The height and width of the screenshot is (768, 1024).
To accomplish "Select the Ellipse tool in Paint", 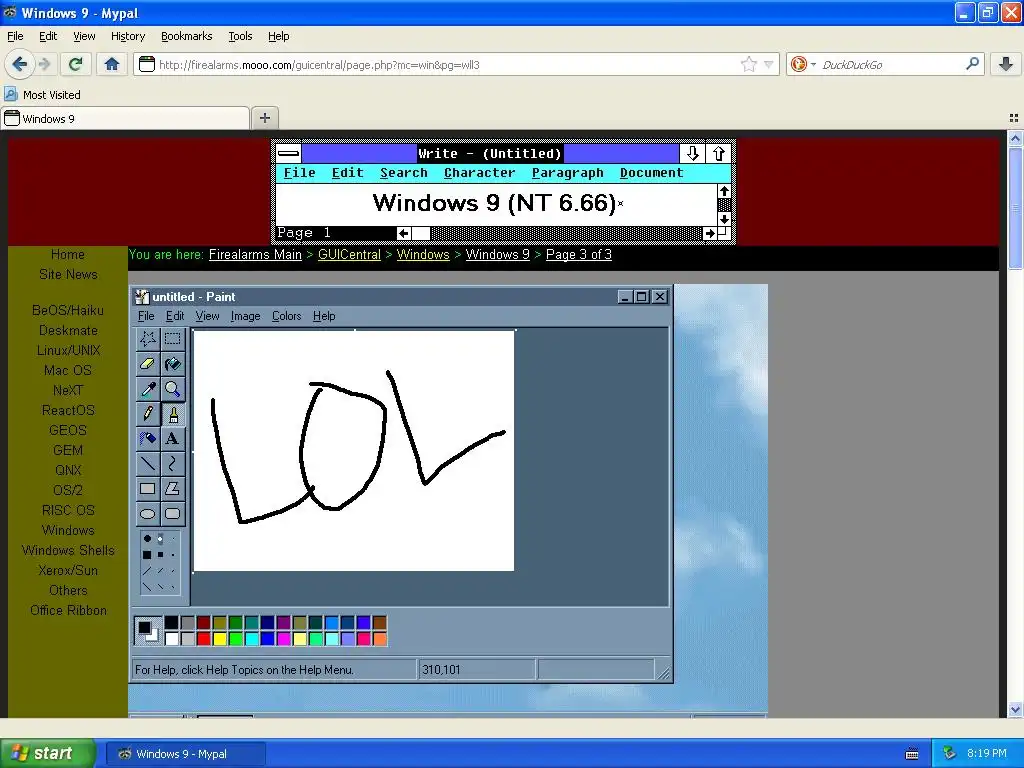I will point(148,514).
